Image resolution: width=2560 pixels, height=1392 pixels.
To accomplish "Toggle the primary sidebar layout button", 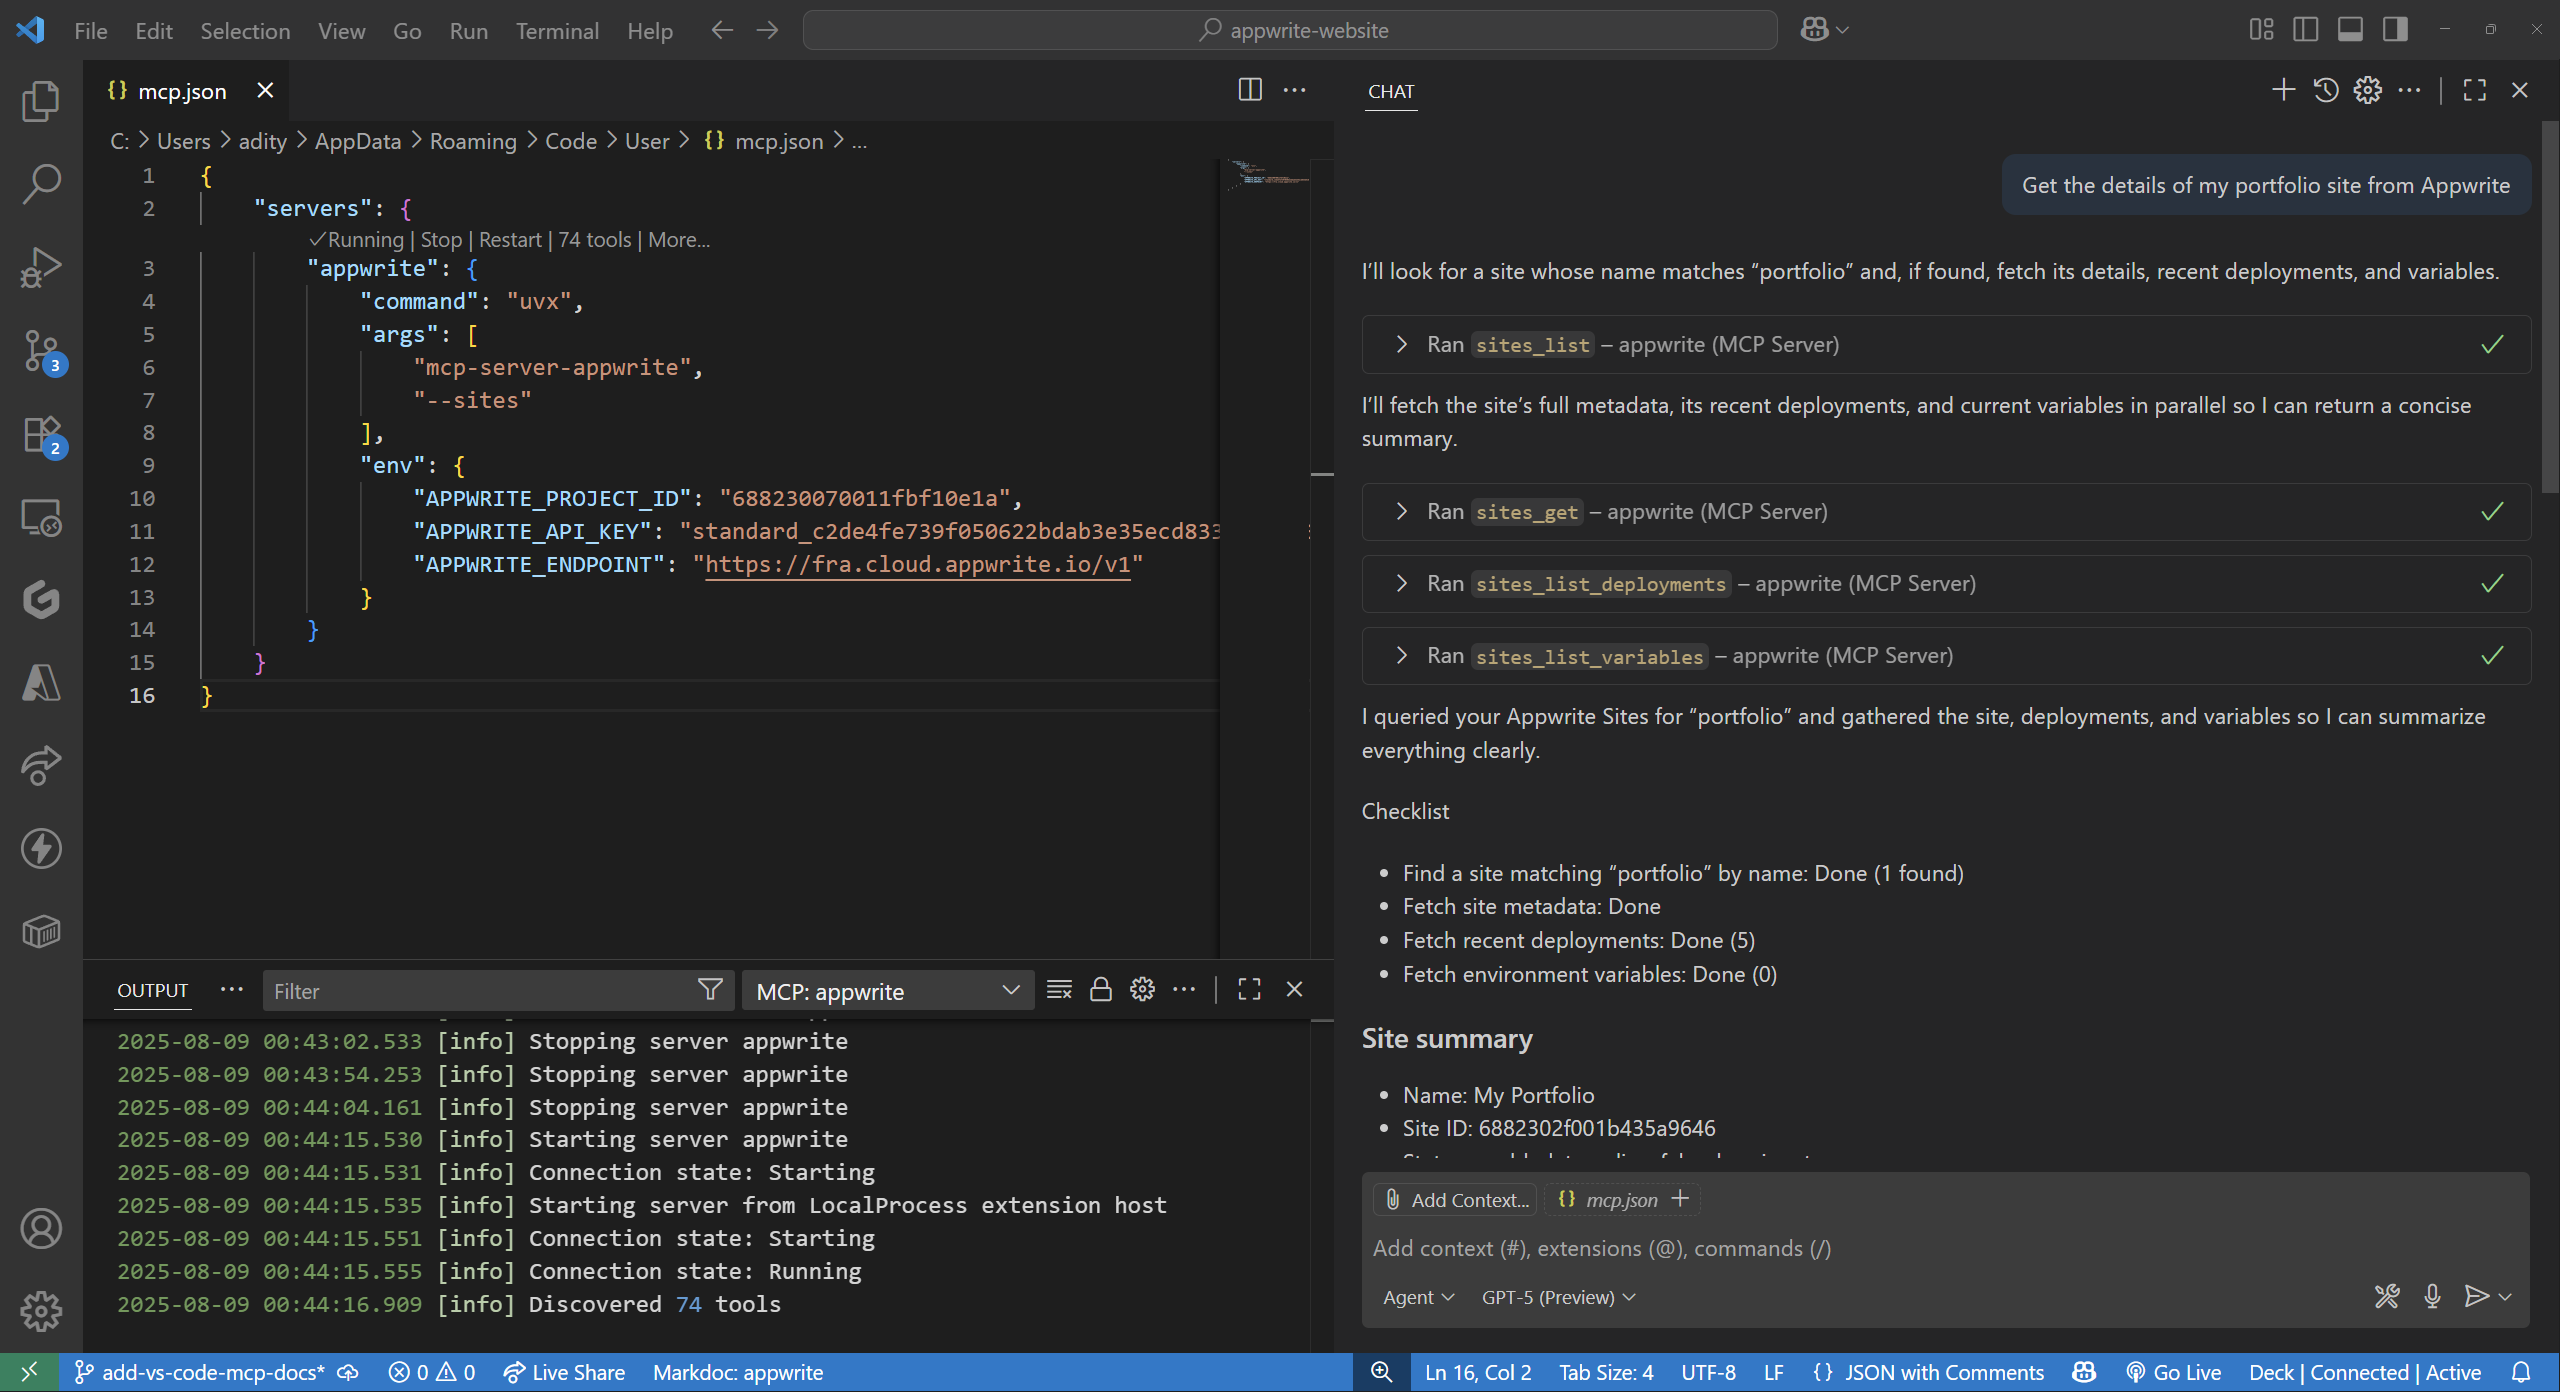I will (x=2306, y=30).
